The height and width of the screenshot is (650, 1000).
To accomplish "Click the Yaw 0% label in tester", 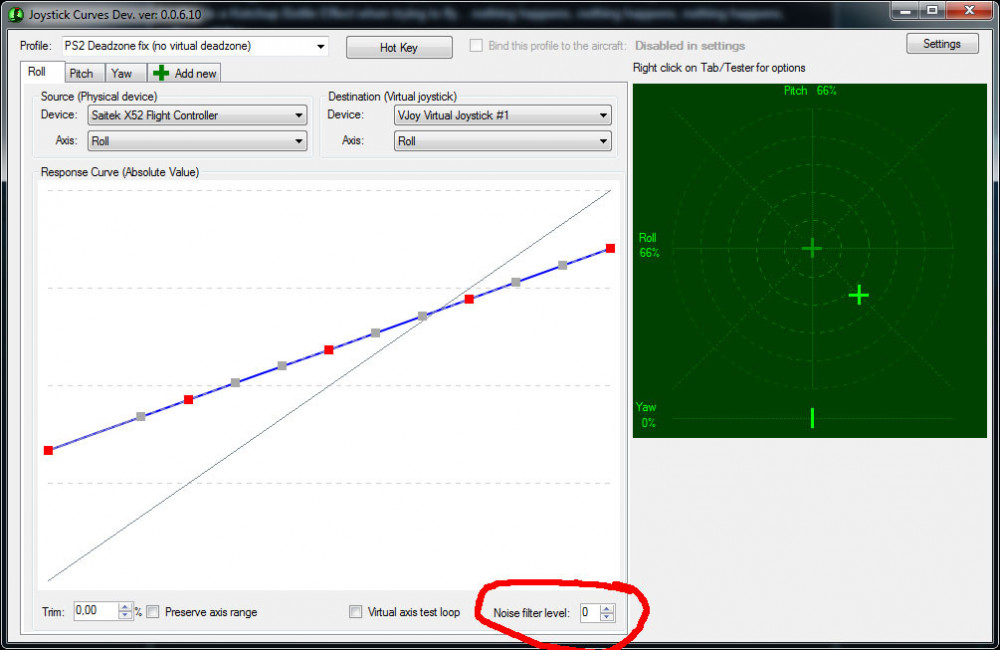I will 646,415.
